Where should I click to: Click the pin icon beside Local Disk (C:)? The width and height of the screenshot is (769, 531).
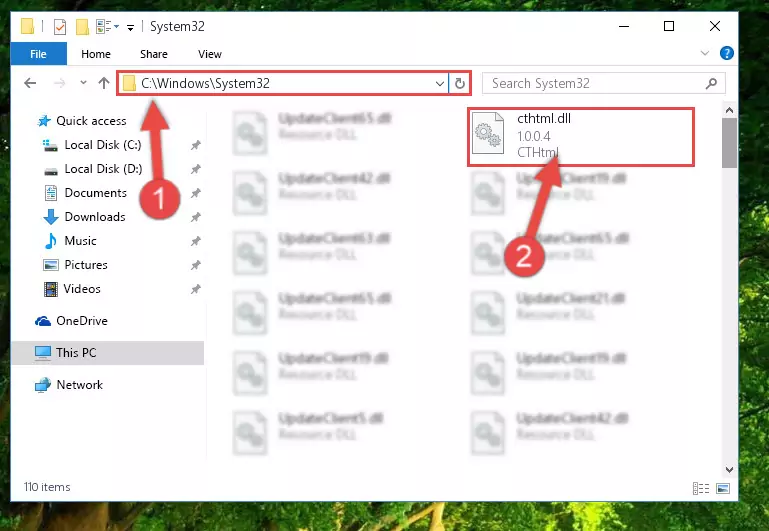tap(196, 145)
